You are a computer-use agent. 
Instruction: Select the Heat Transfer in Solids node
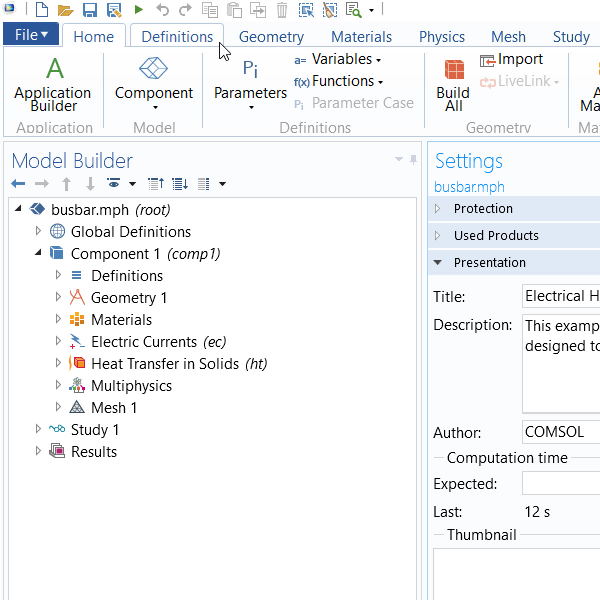click(x=178, y=364)
